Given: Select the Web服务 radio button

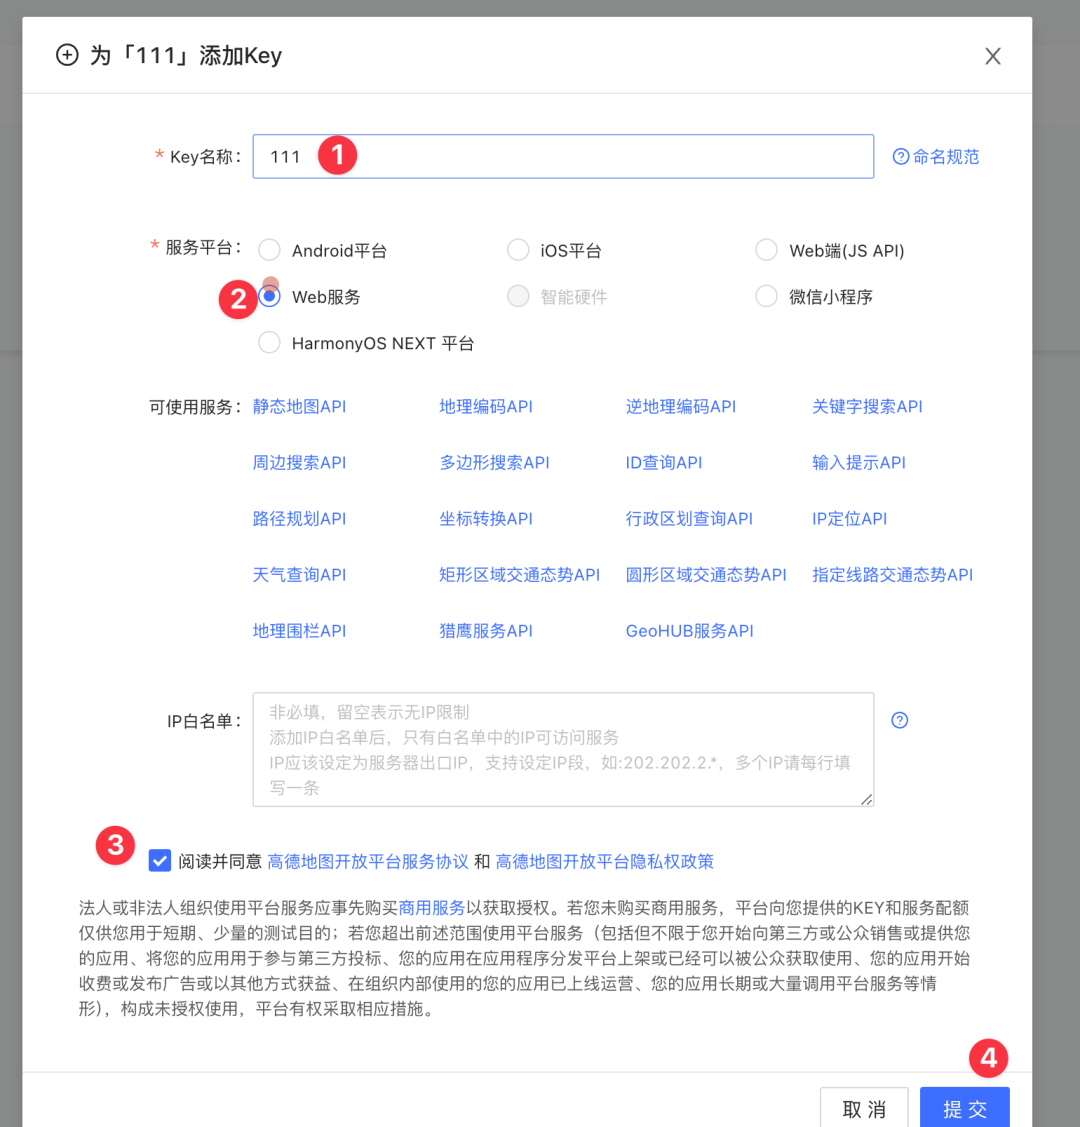Looking at the screenshot, I should [269, 296].
